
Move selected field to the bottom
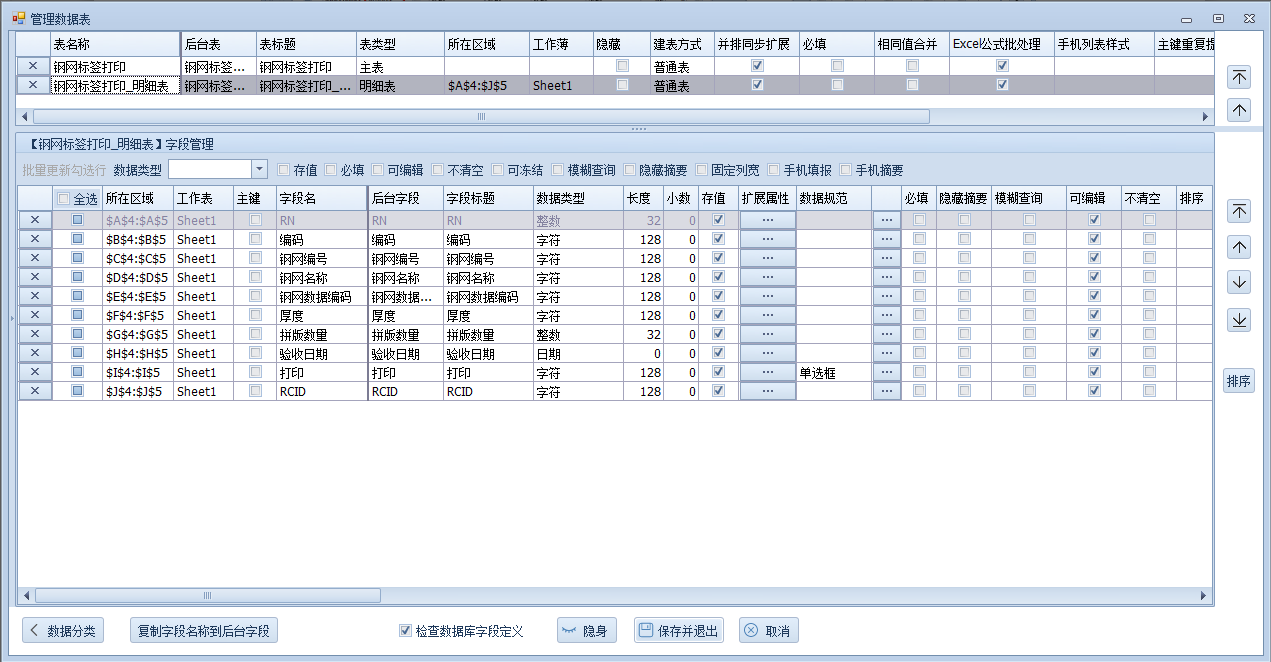(x=1239, y=319)
